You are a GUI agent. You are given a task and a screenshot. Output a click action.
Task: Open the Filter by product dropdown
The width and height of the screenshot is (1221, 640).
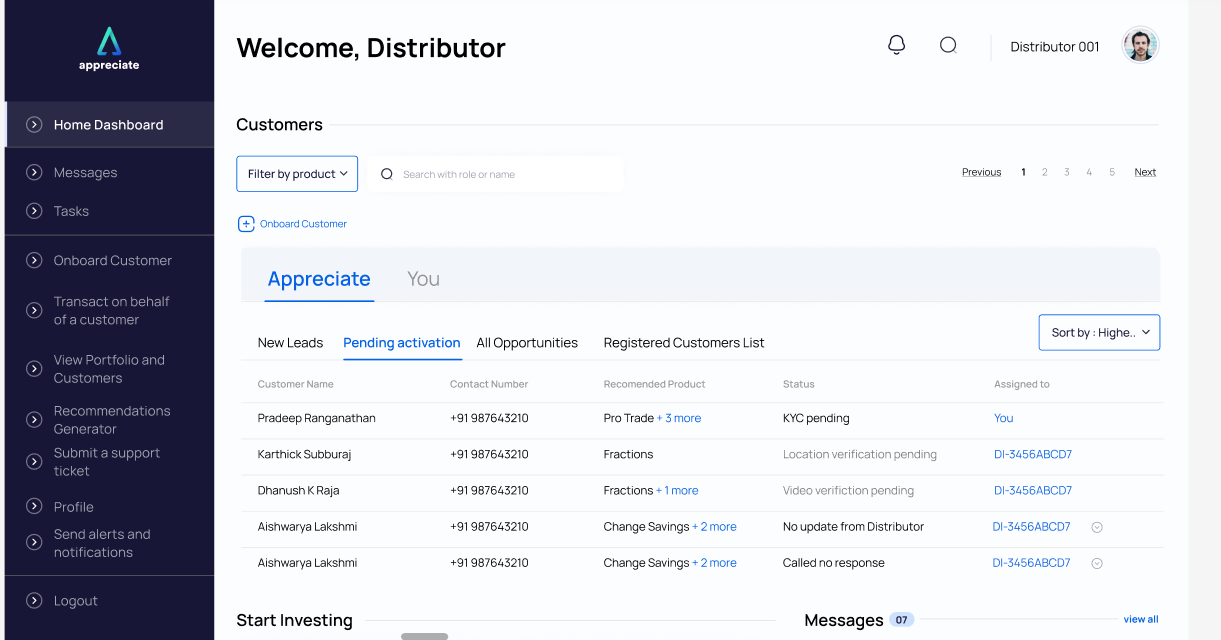point(297,174)
